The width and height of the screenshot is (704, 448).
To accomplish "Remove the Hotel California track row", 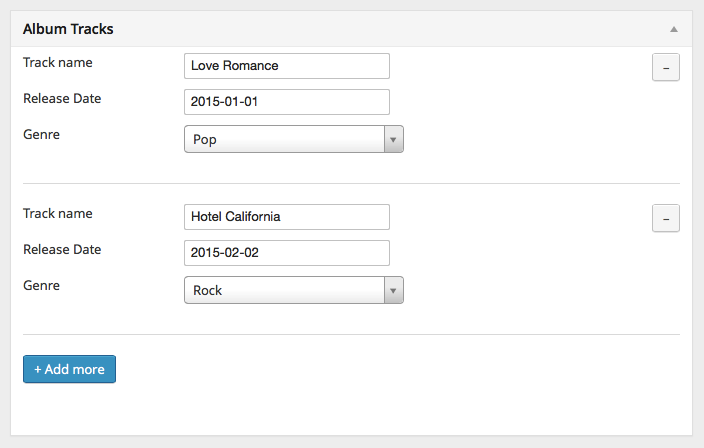I will (666, 218).
